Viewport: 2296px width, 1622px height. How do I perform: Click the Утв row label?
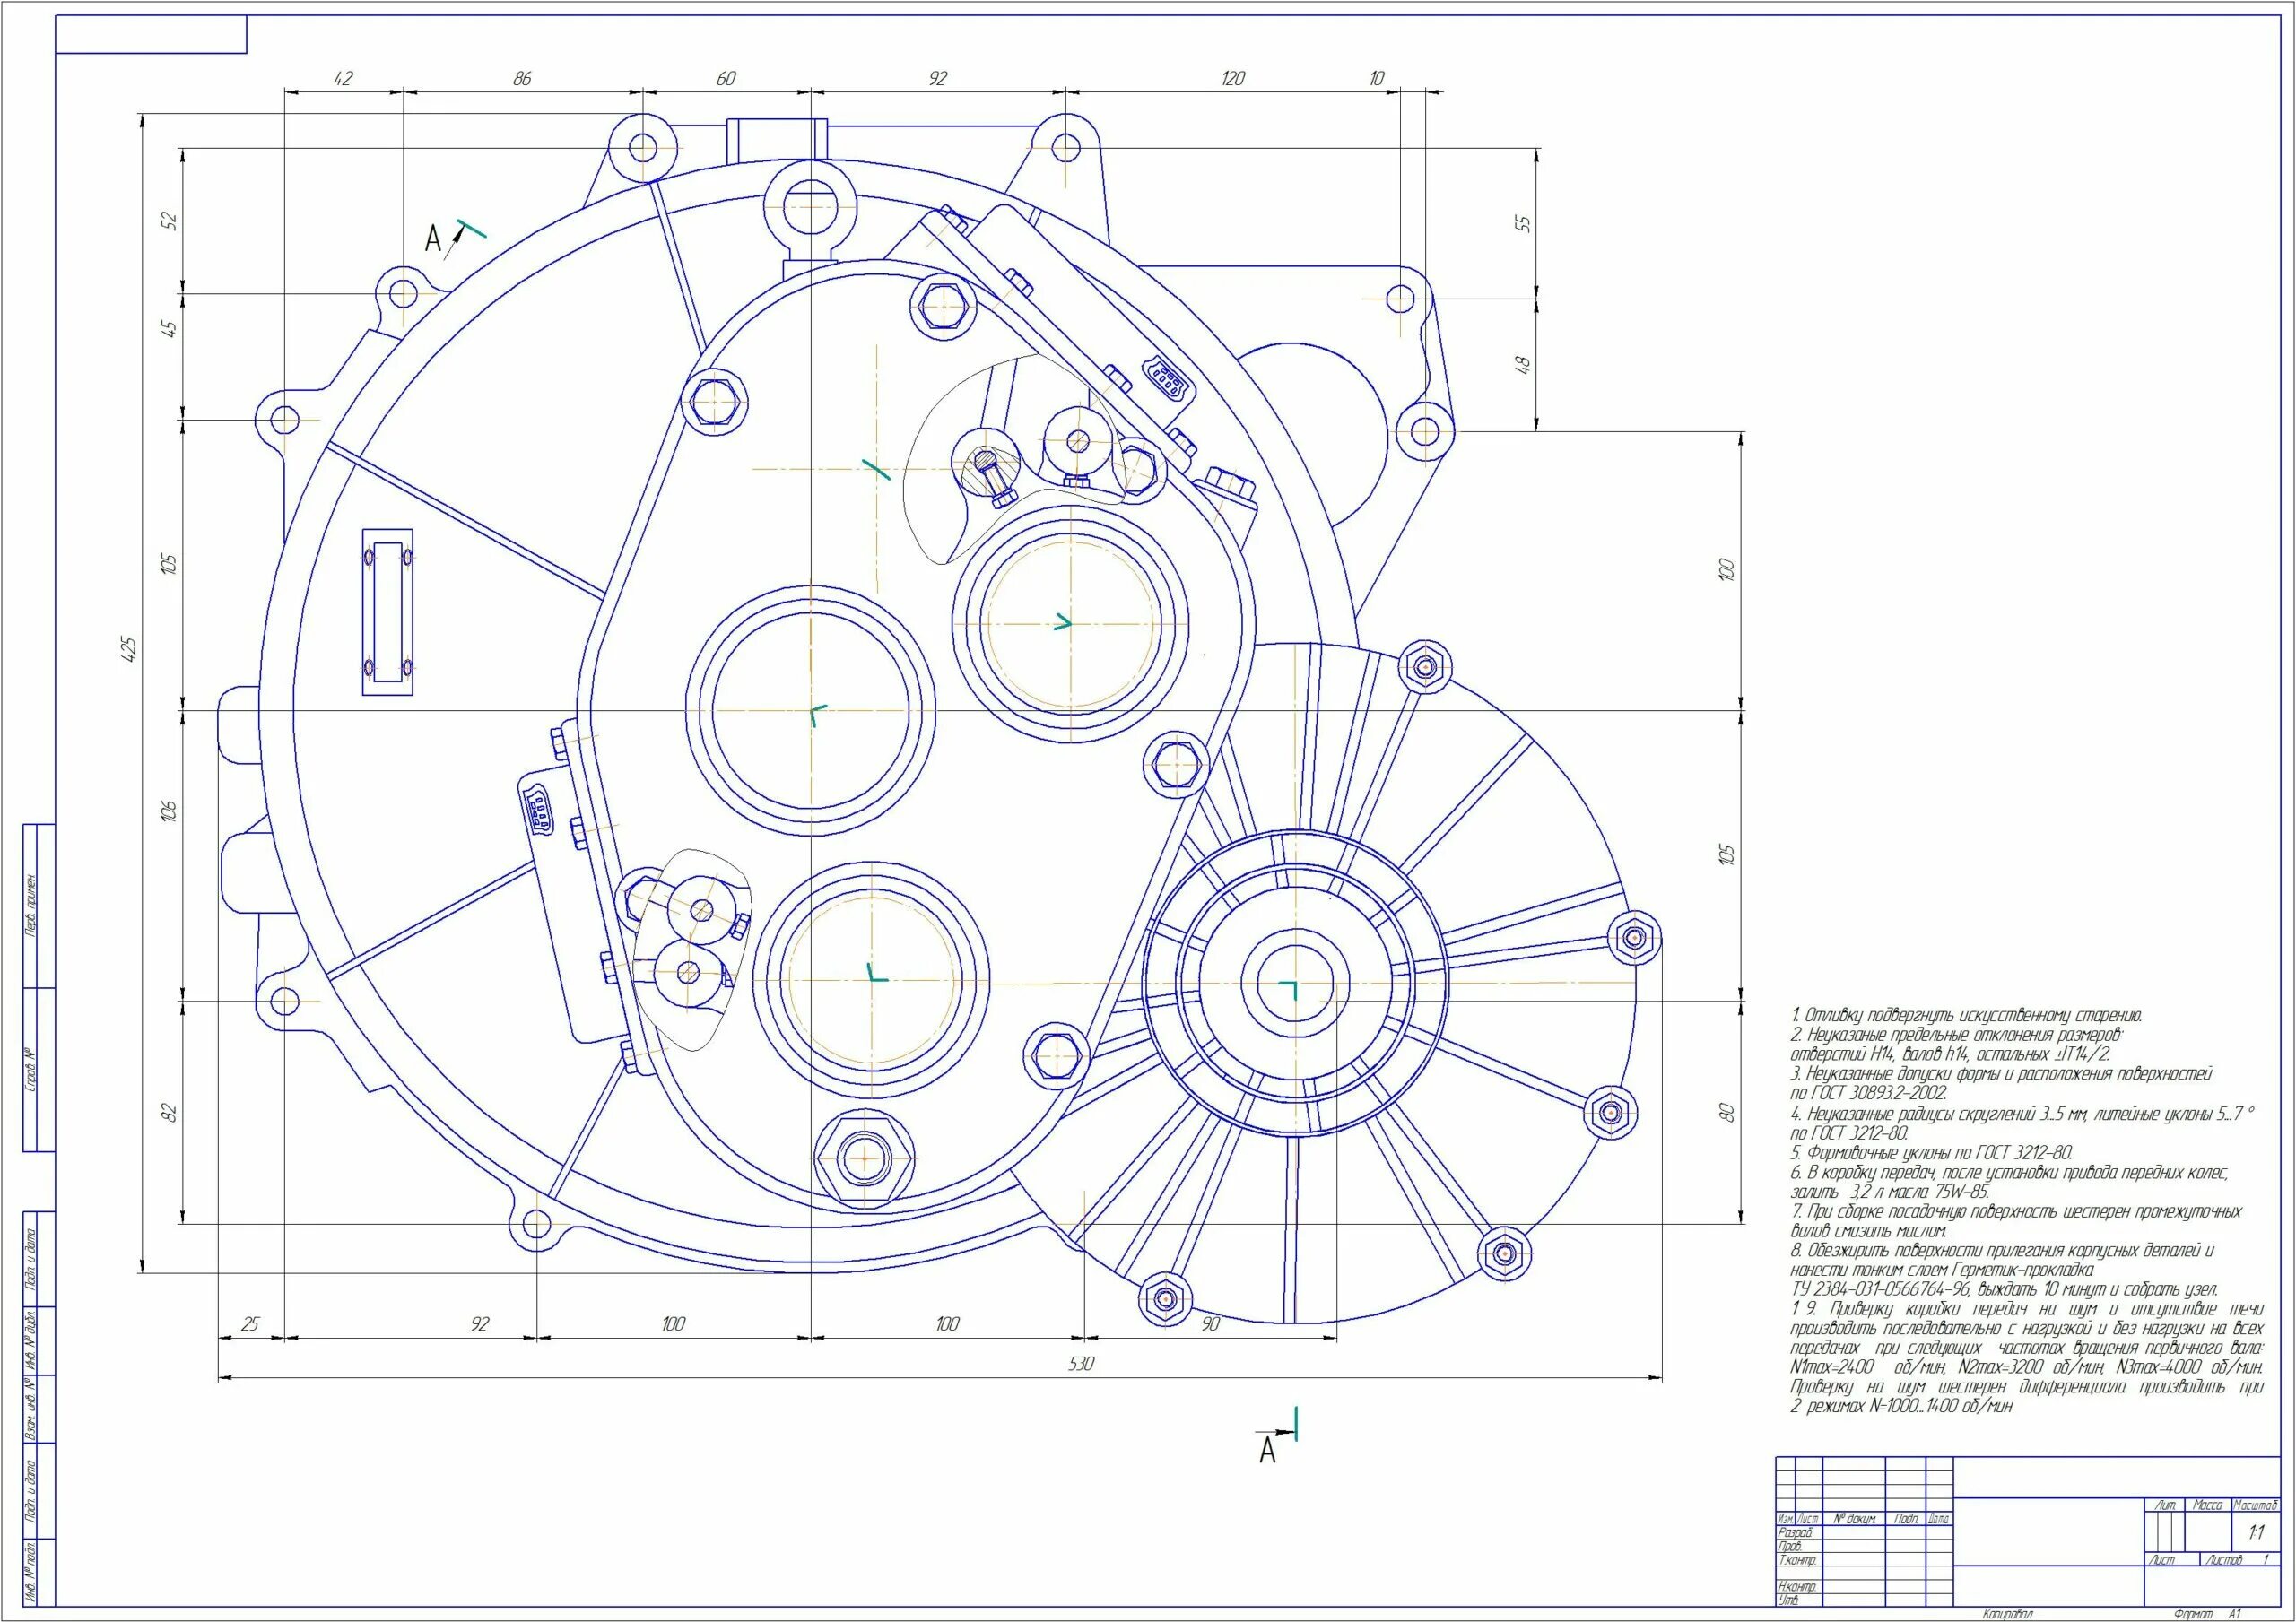pos(1789,1601)
